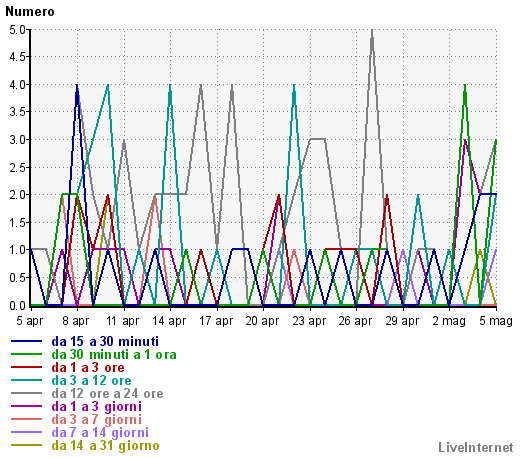Click the 'da 30 minuti a 1 ora' legend label
The height and width of the screenshot is (457, 520).
click(x=114, y=354)
